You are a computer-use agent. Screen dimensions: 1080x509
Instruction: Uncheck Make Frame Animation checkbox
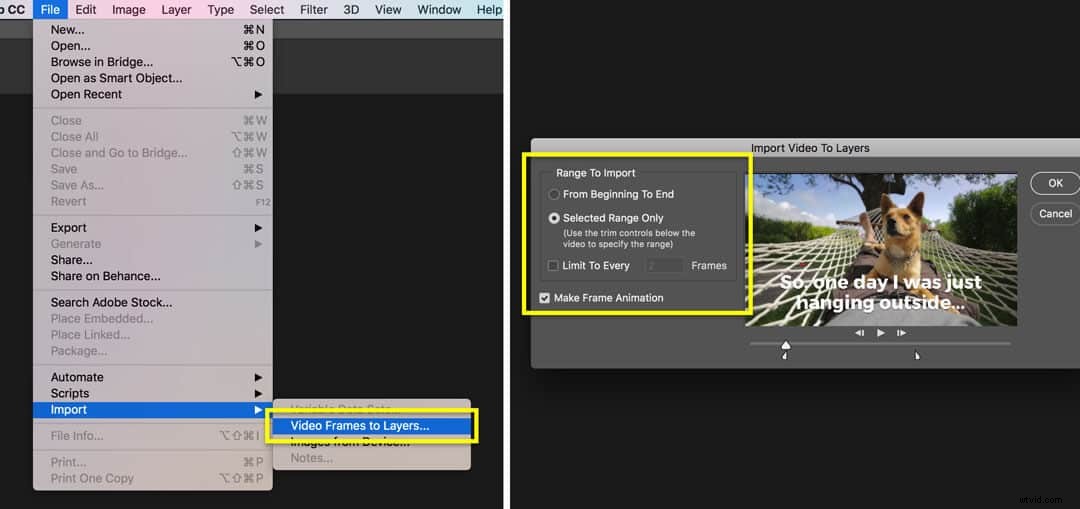point(545,298)
